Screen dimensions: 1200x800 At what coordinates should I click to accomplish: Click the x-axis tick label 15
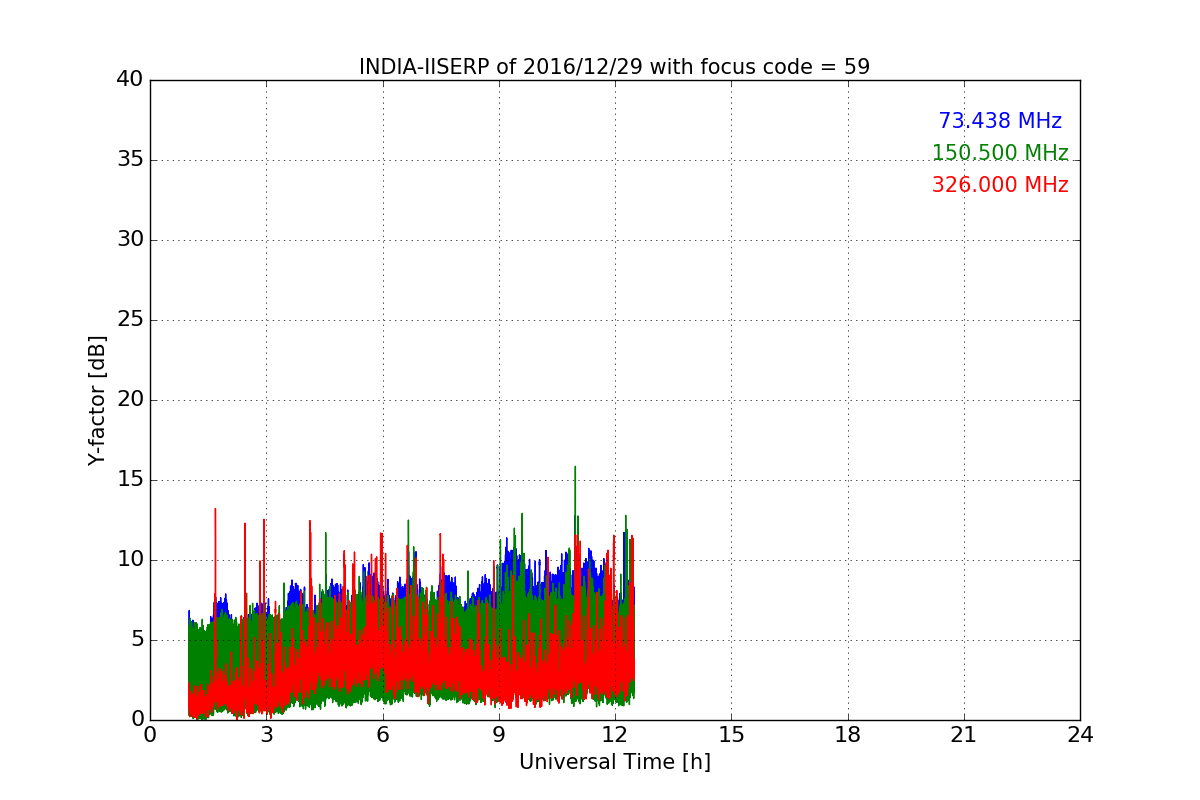tap(731, 735)
